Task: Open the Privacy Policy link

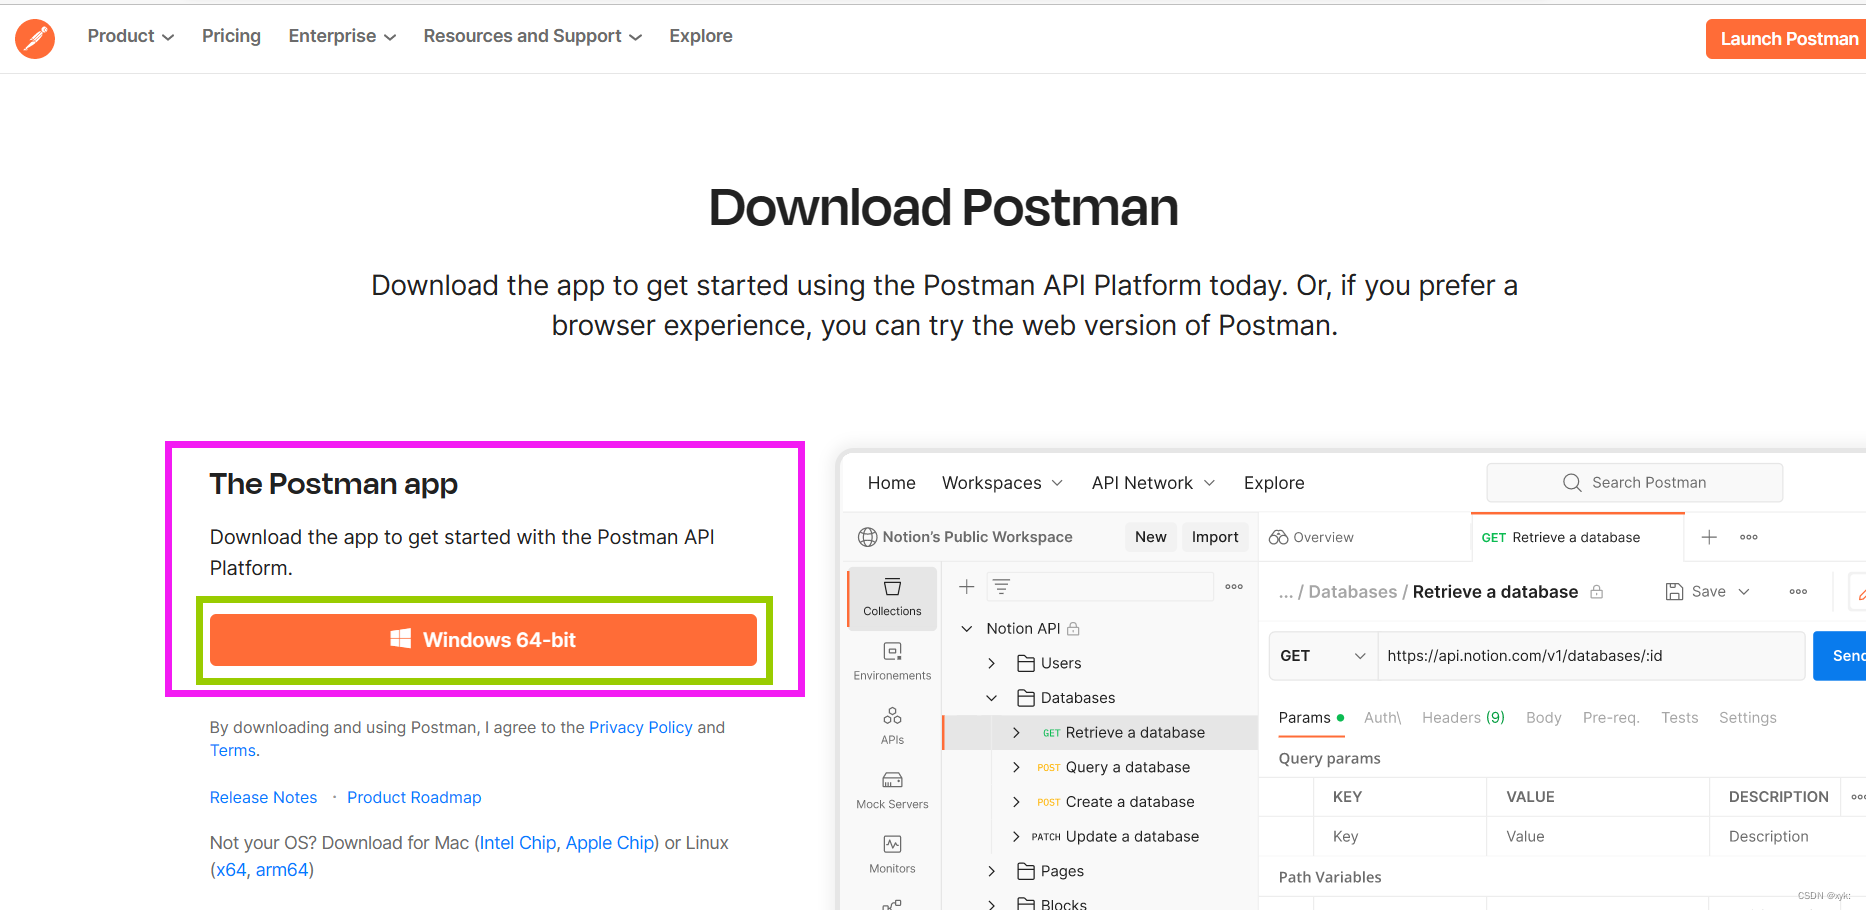Action: (x=641, y=727)
